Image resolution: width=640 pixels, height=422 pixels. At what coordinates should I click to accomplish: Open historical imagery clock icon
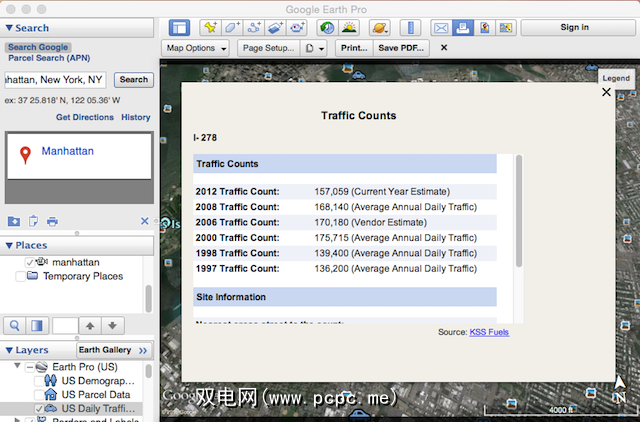pos(327,27)
